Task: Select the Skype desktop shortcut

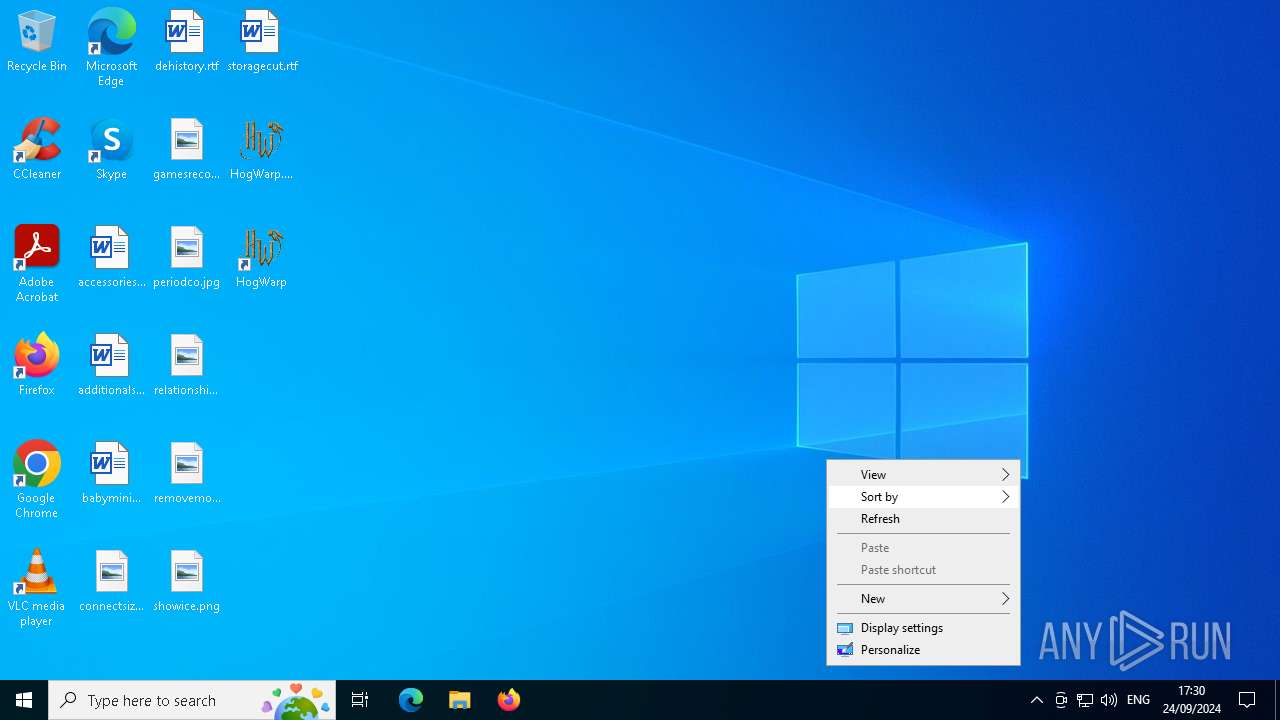Action: [x=111, y=150]
